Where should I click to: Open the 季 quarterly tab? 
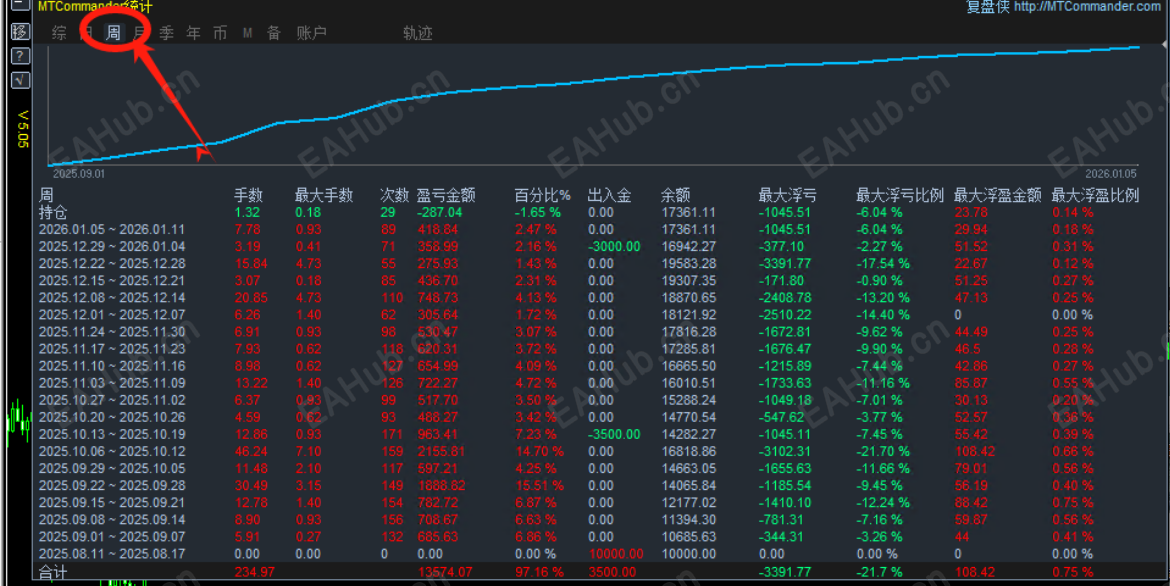point(166,33)
